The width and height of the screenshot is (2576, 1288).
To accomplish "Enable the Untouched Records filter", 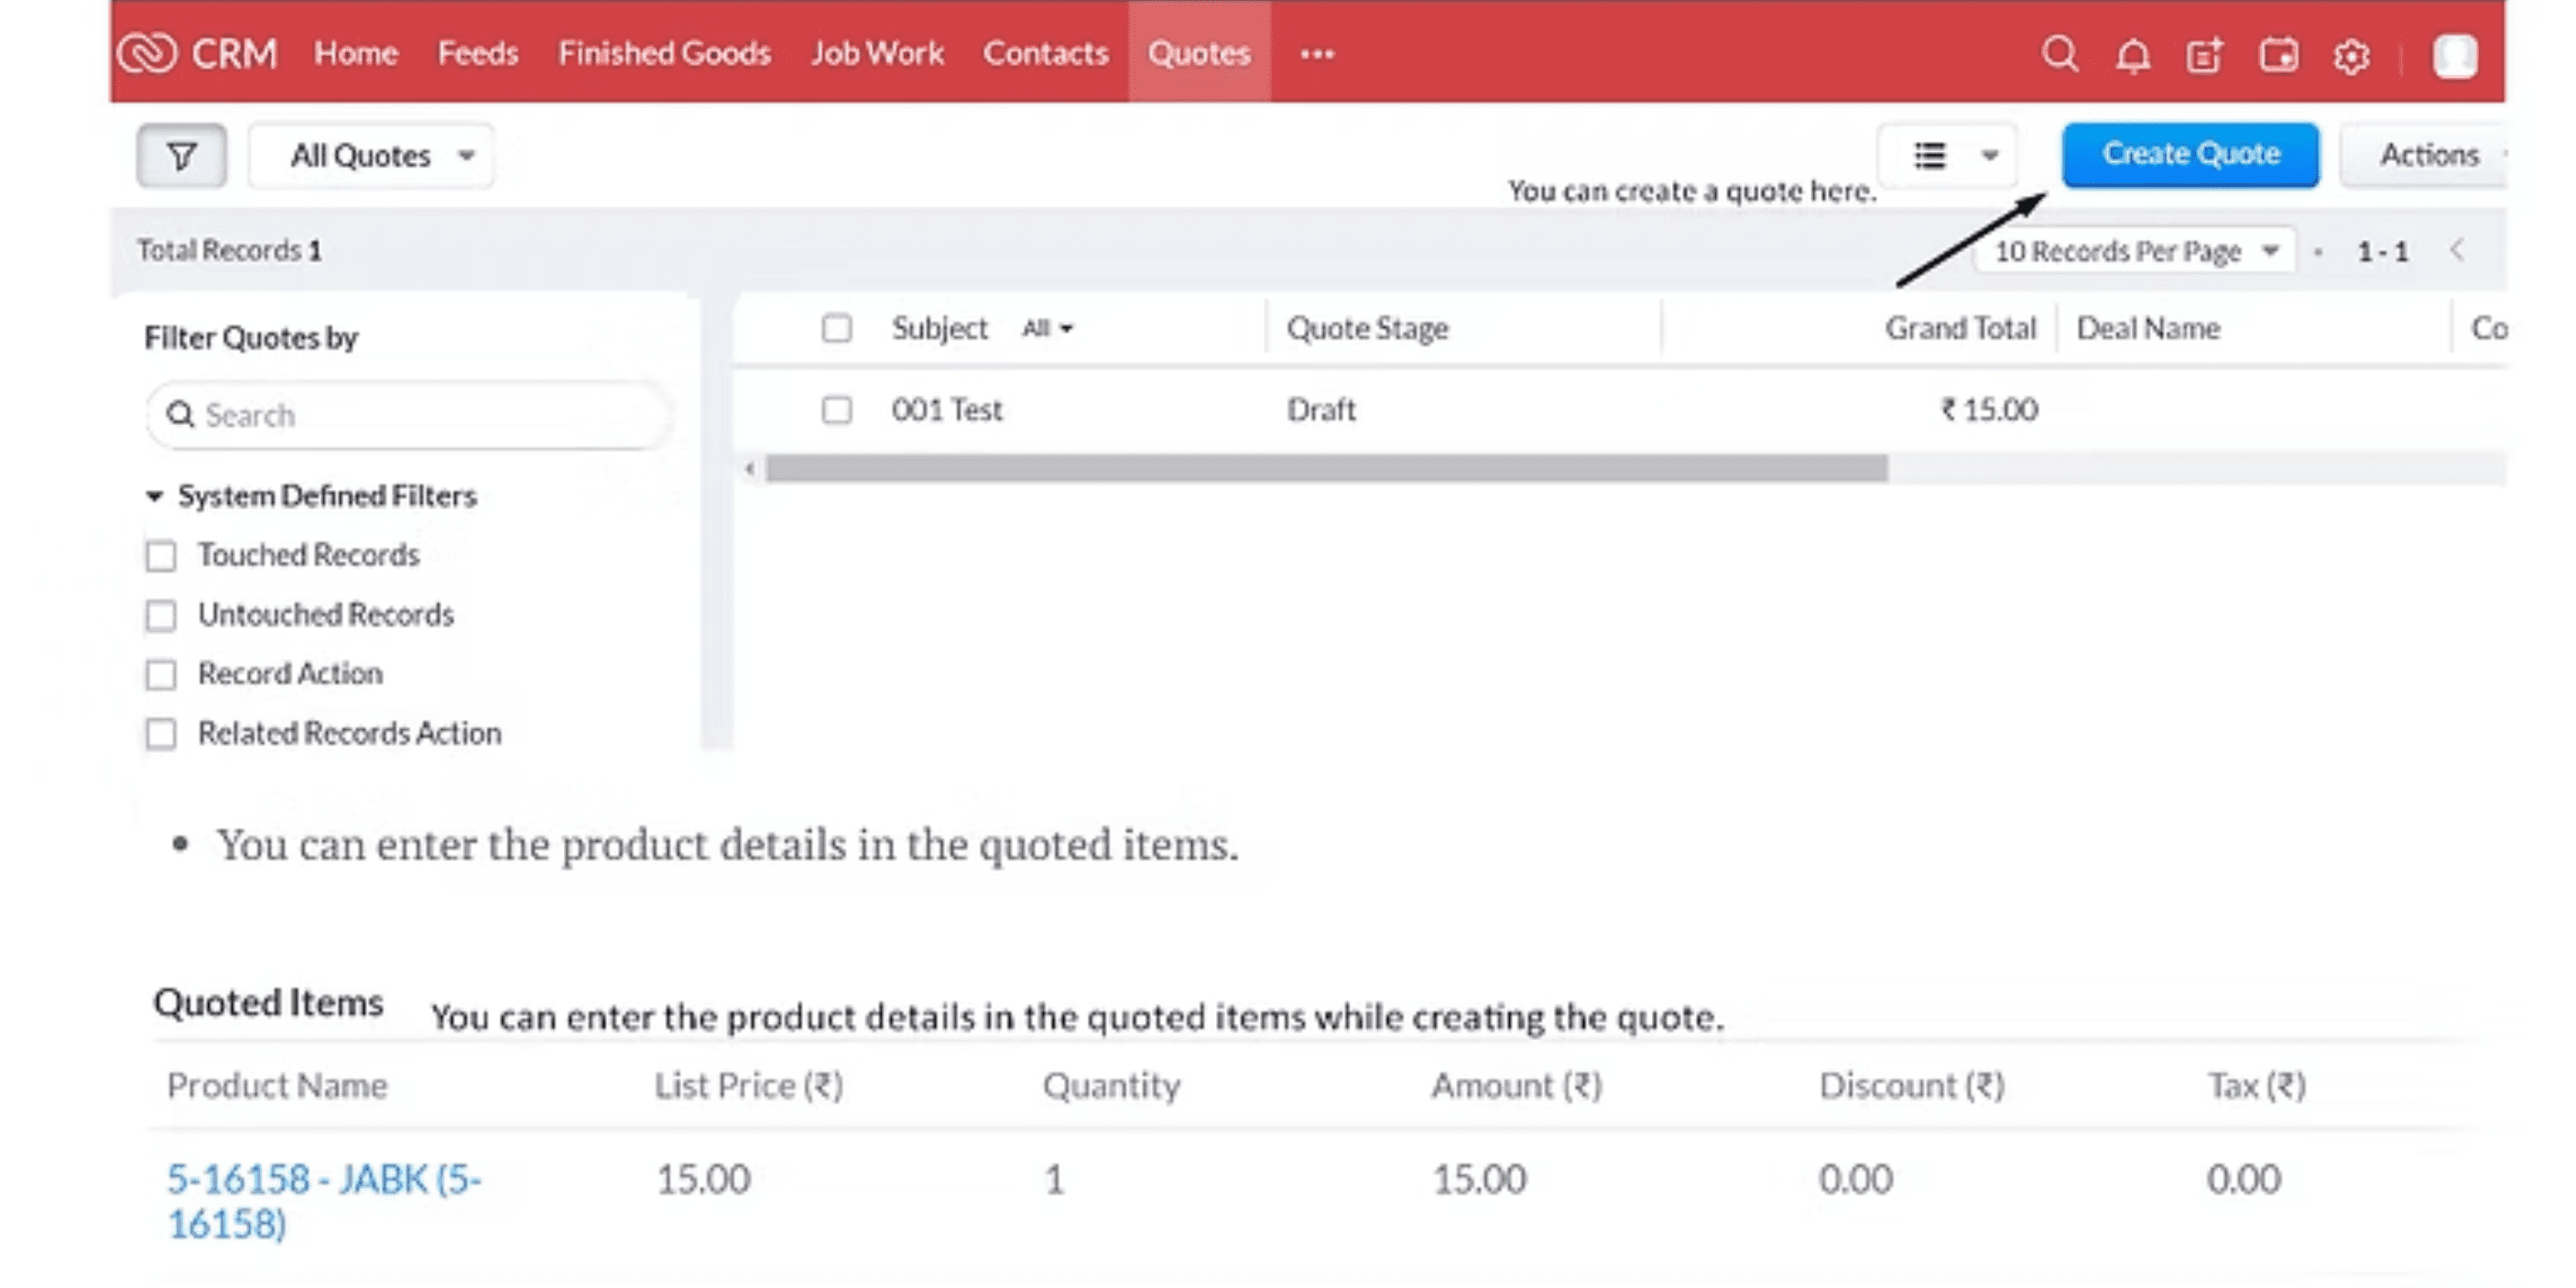I will click(x=161, y=615).
